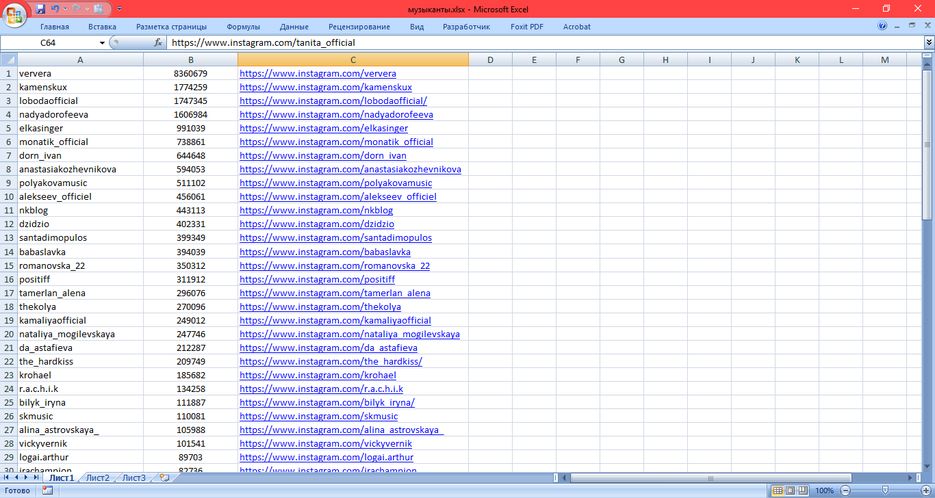The height and width of the screenshot is (498, 935).
Task: Open the dorn_ivan Instagram link
Action: pyautogui.click(x=323, y=156)
